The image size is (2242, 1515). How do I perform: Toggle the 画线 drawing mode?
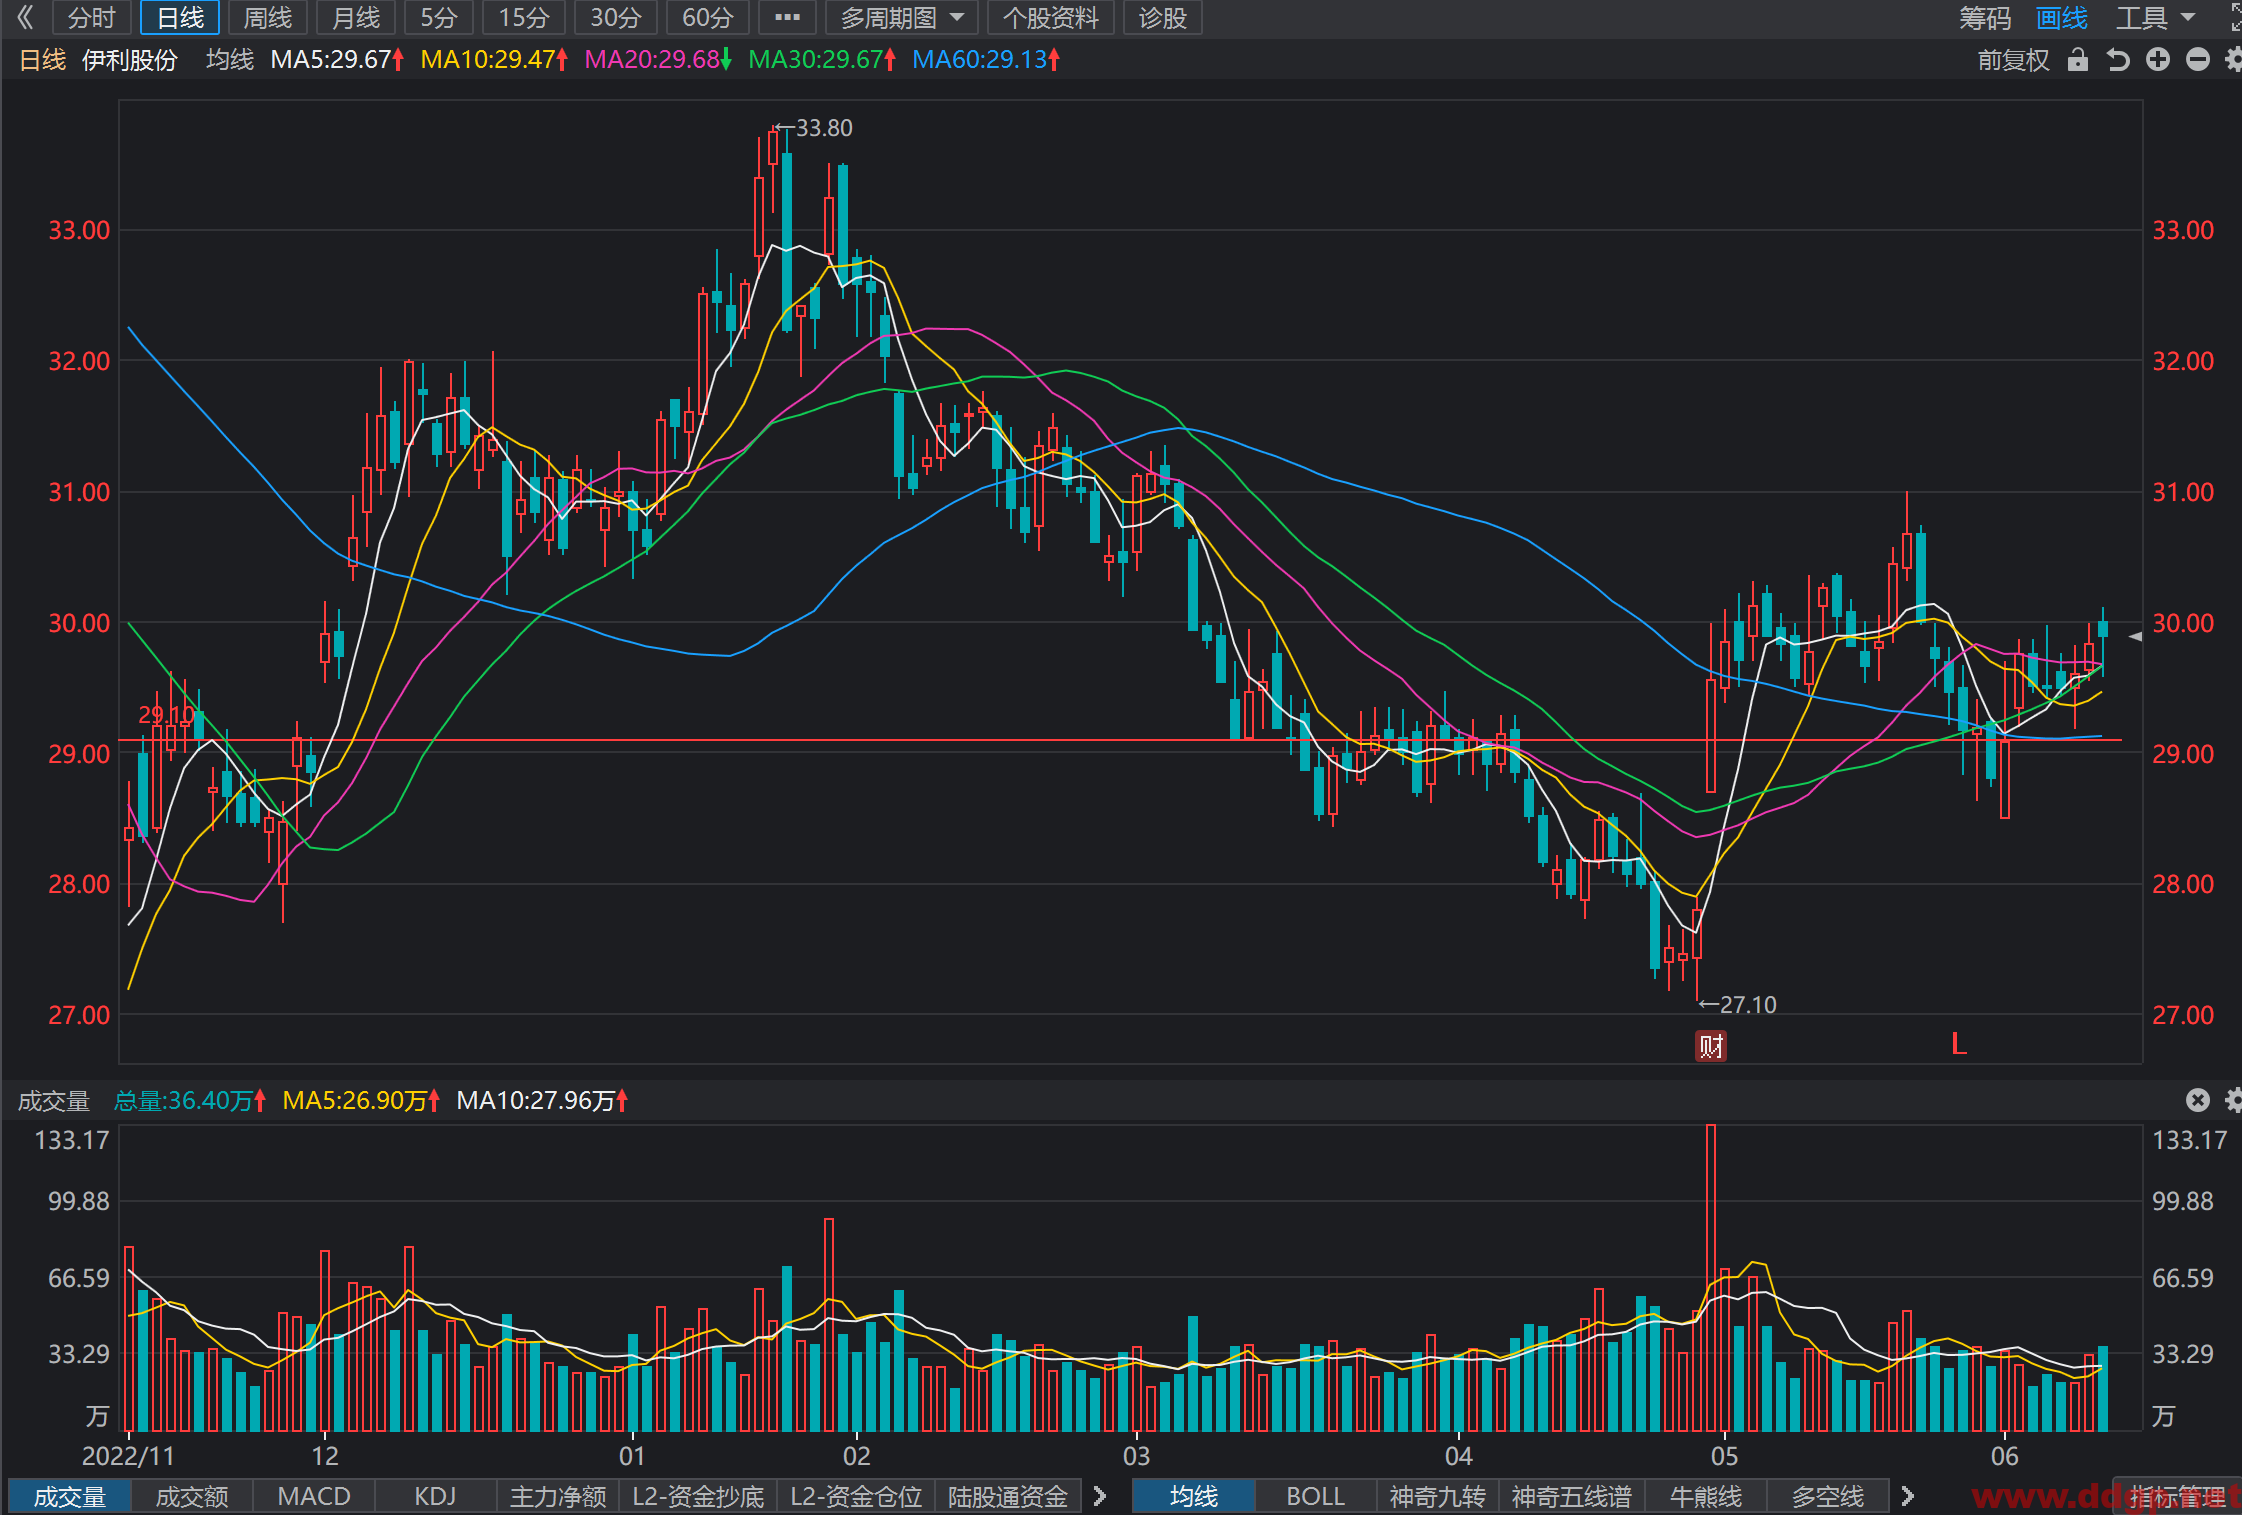2061,18
